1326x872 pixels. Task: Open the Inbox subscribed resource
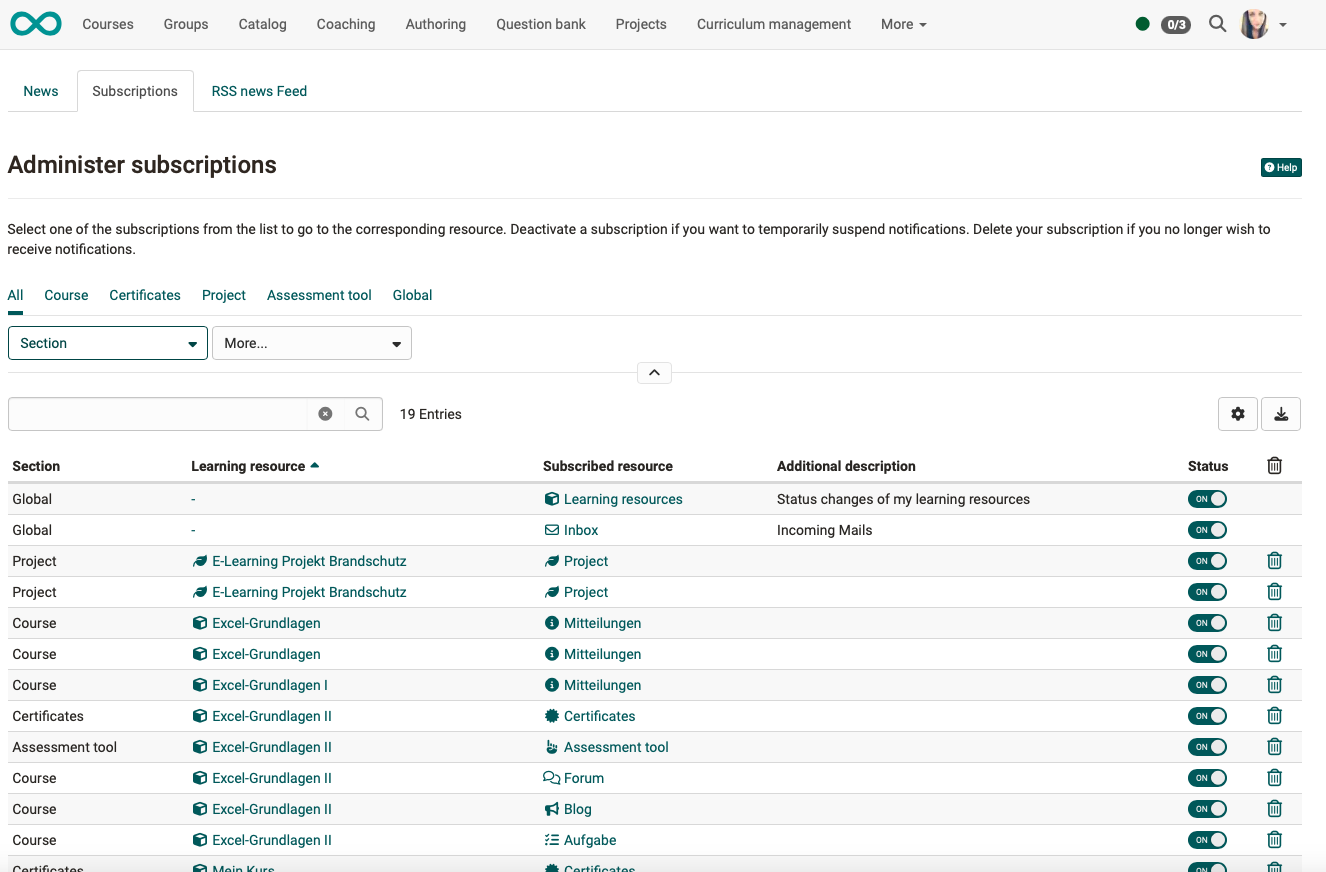pos(580,529)
